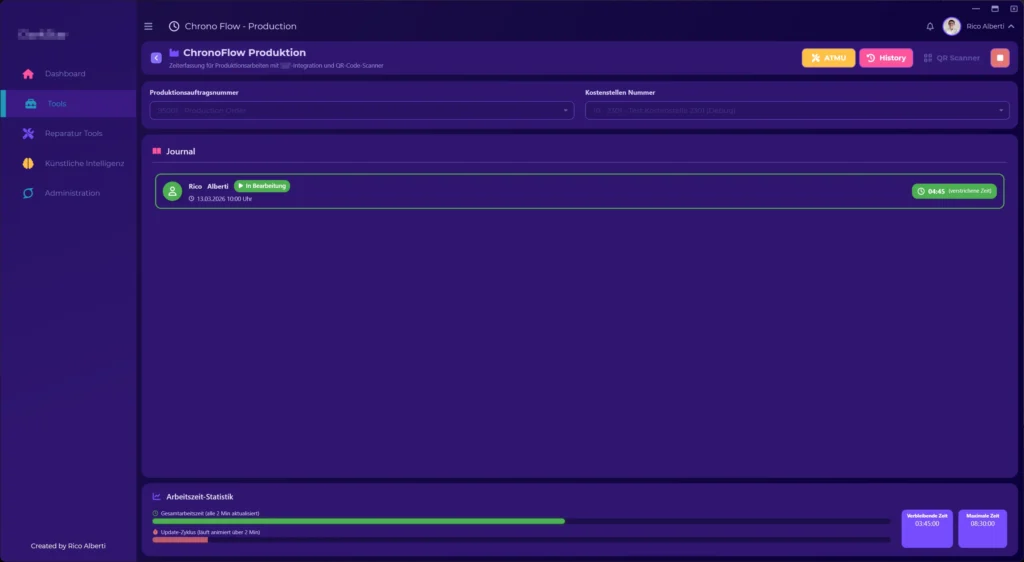This screenshot has width=1024, height=562.
Task: Click the 04:45 elapsed time badge
Action: click(954, 191)
